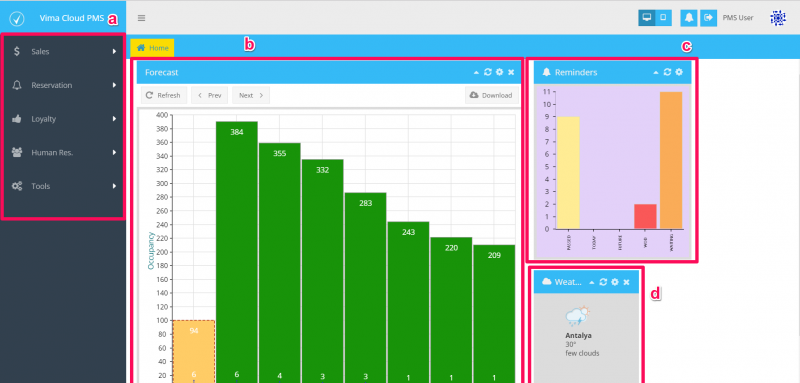Click the hamburger menu icon
Image resolution: width=800 pixels, height=383 pixels.
[141, 18]
